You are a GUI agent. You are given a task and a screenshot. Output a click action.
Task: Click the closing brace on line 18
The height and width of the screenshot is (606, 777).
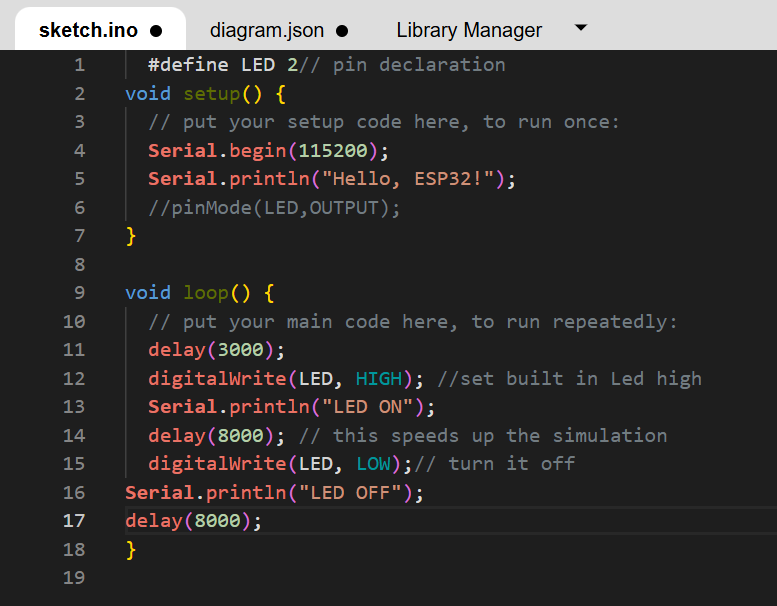(131, 550)
